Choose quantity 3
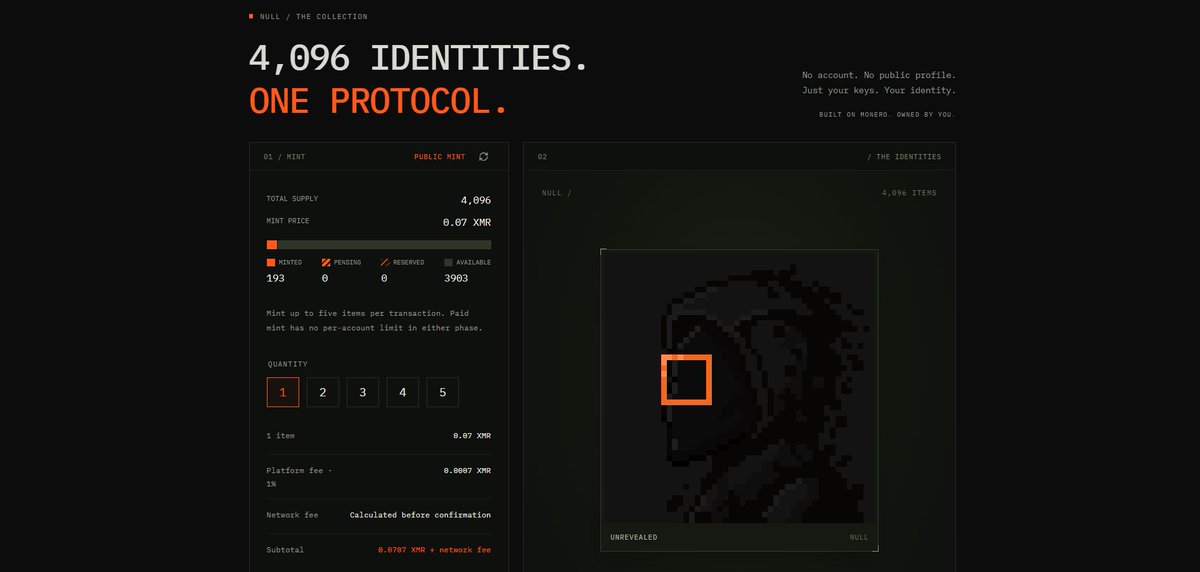Viewport: 1200px width, 572px height. [363, 392]
